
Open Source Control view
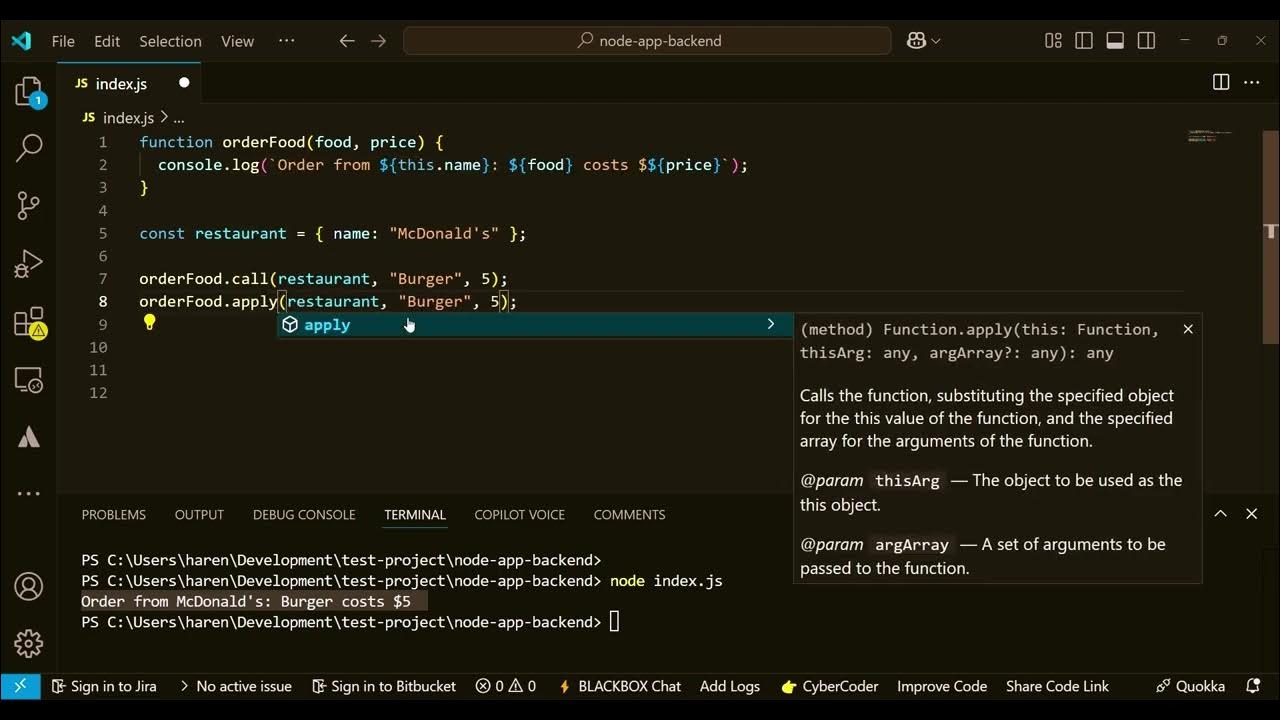click(x=29, y=206)
